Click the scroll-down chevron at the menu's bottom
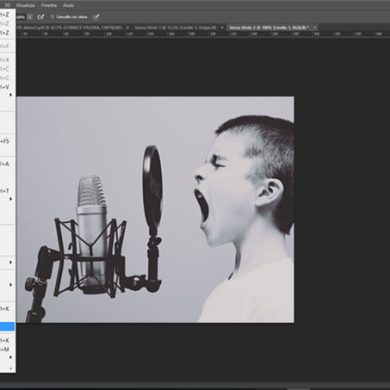 pos(11,368)
